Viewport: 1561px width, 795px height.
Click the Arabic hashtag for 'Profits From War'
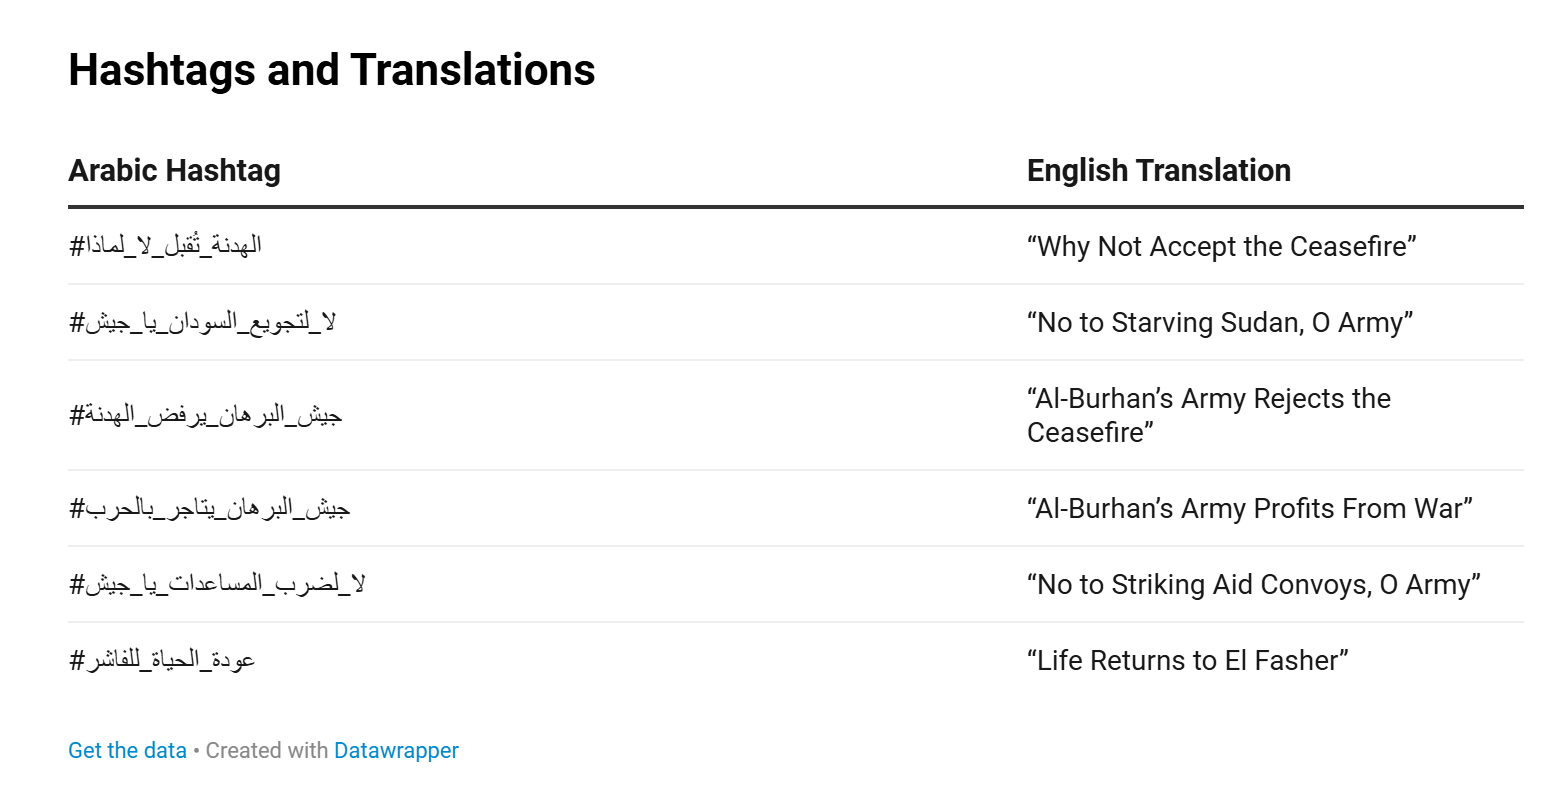click(209, 508)
